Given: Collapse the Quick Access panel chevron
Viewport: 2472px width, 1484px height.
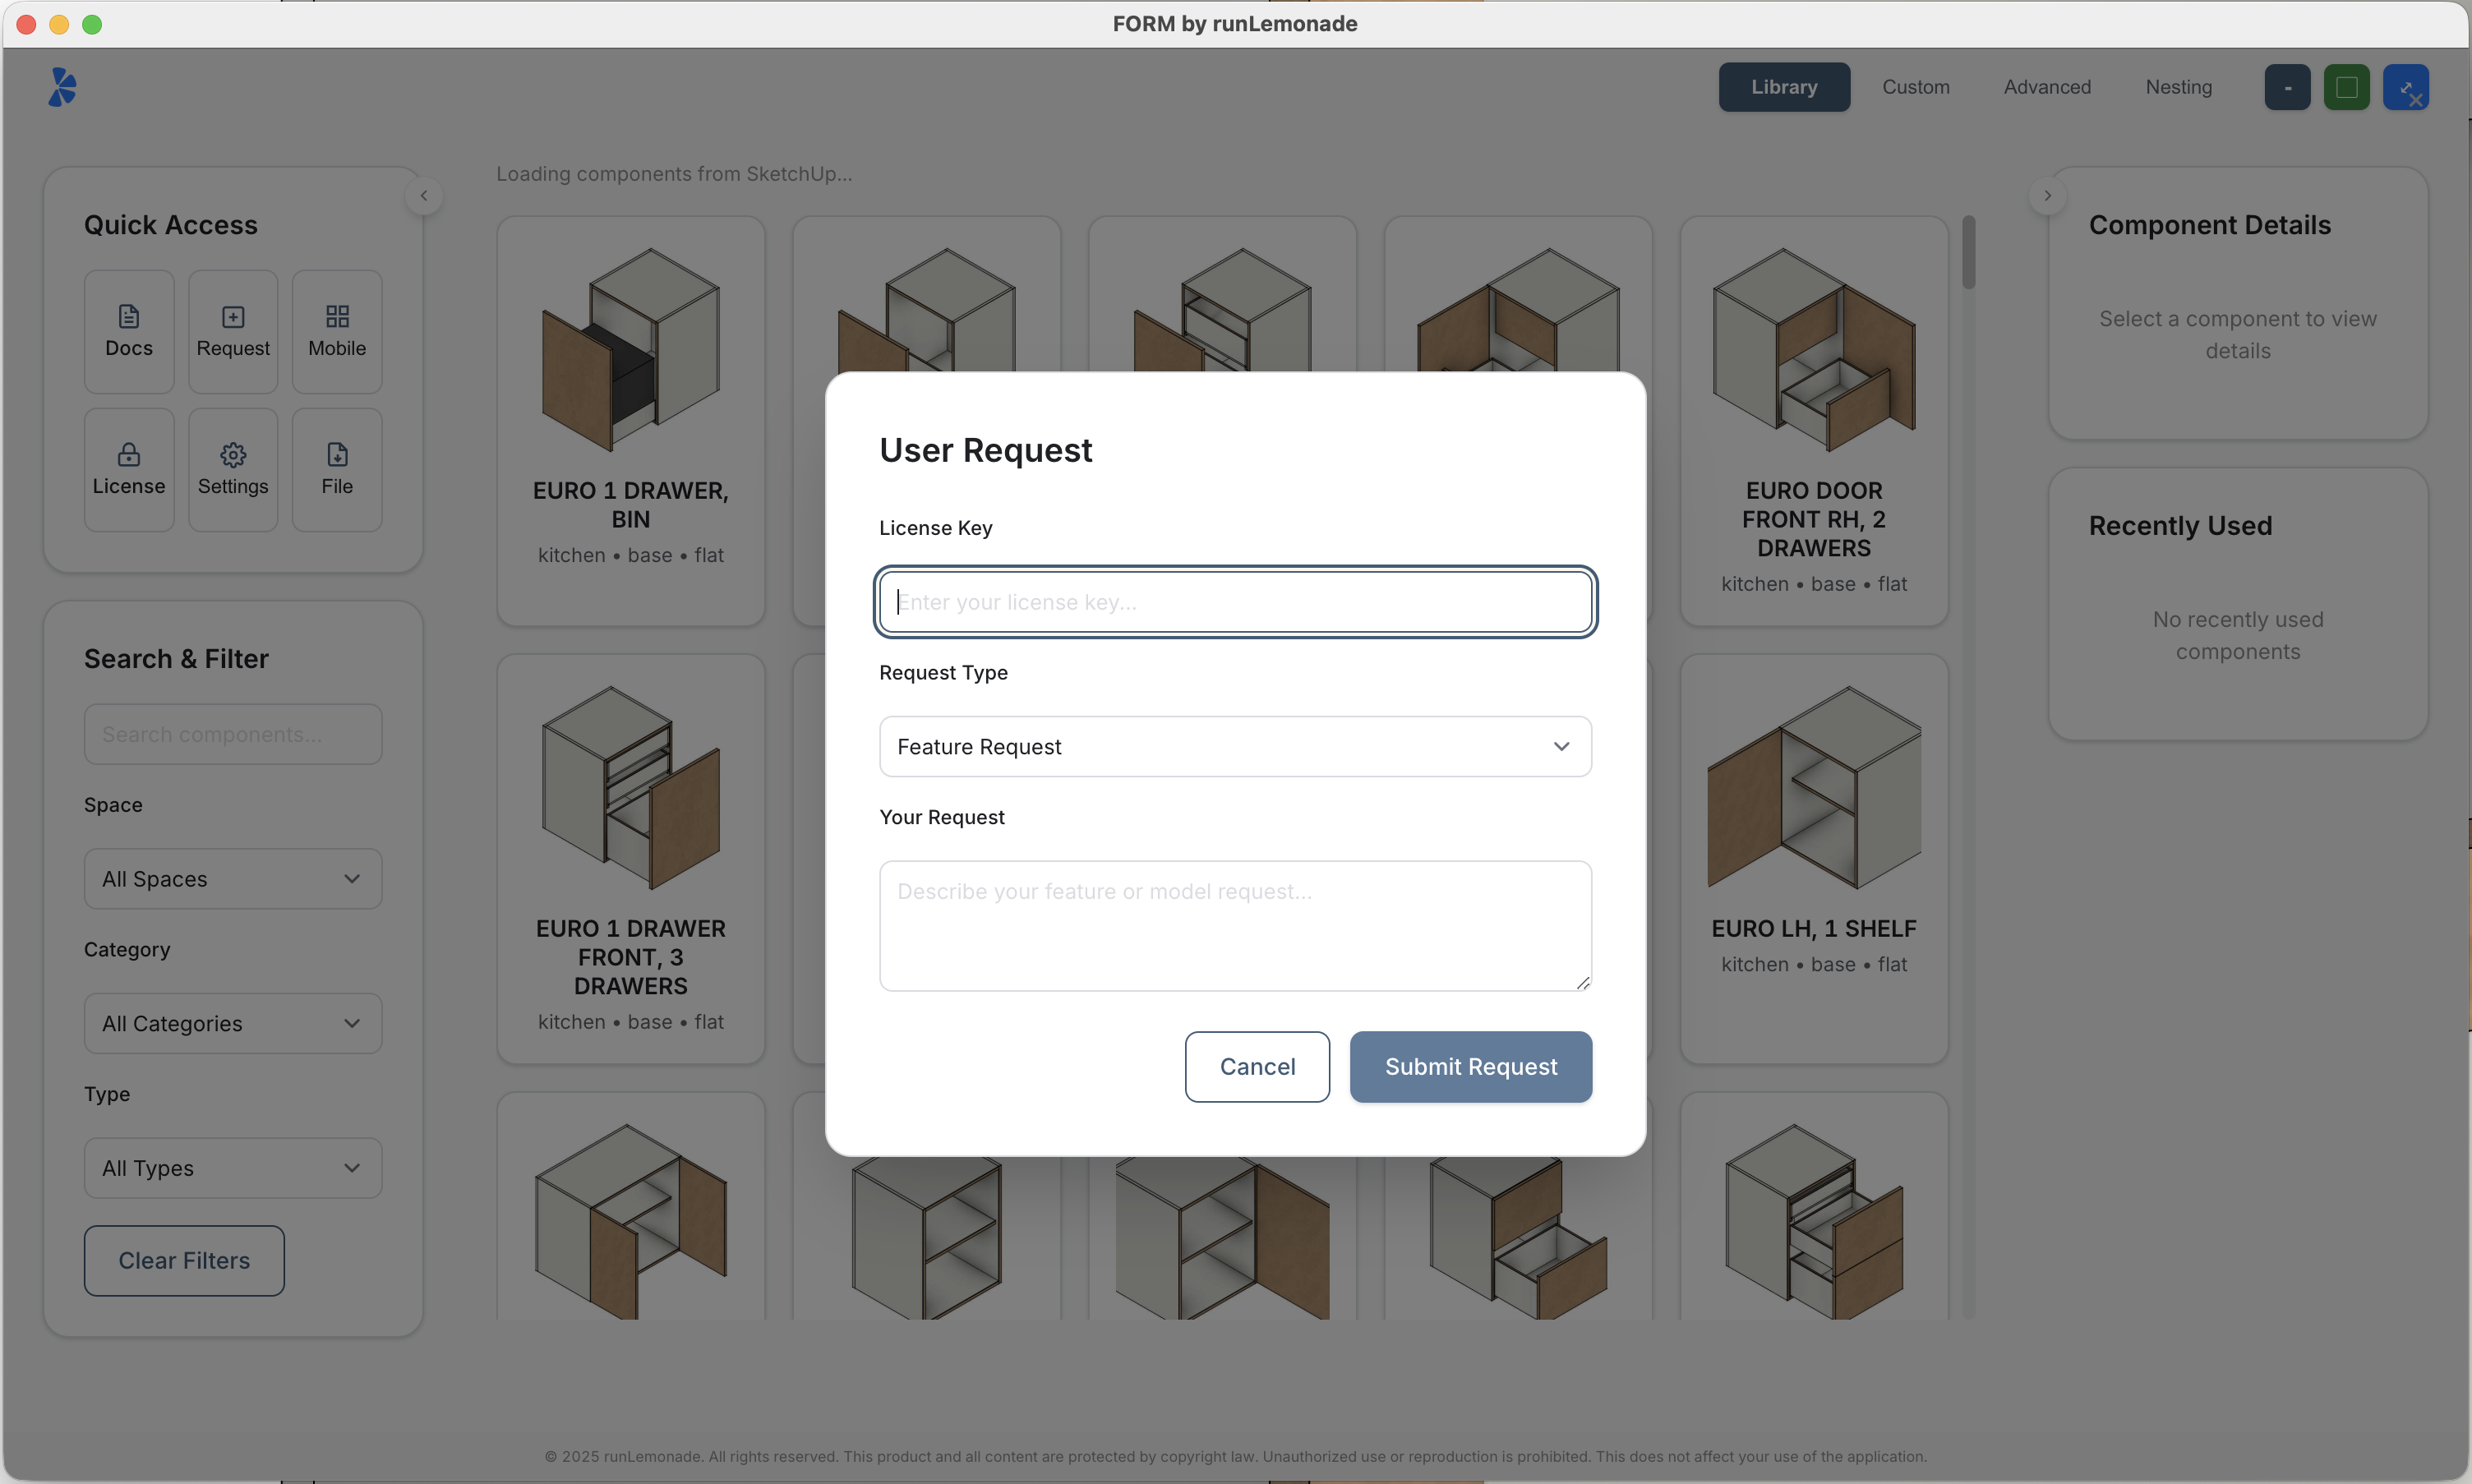Looking at the screenshot, I should pyautogui.click(x=423, y=195).
